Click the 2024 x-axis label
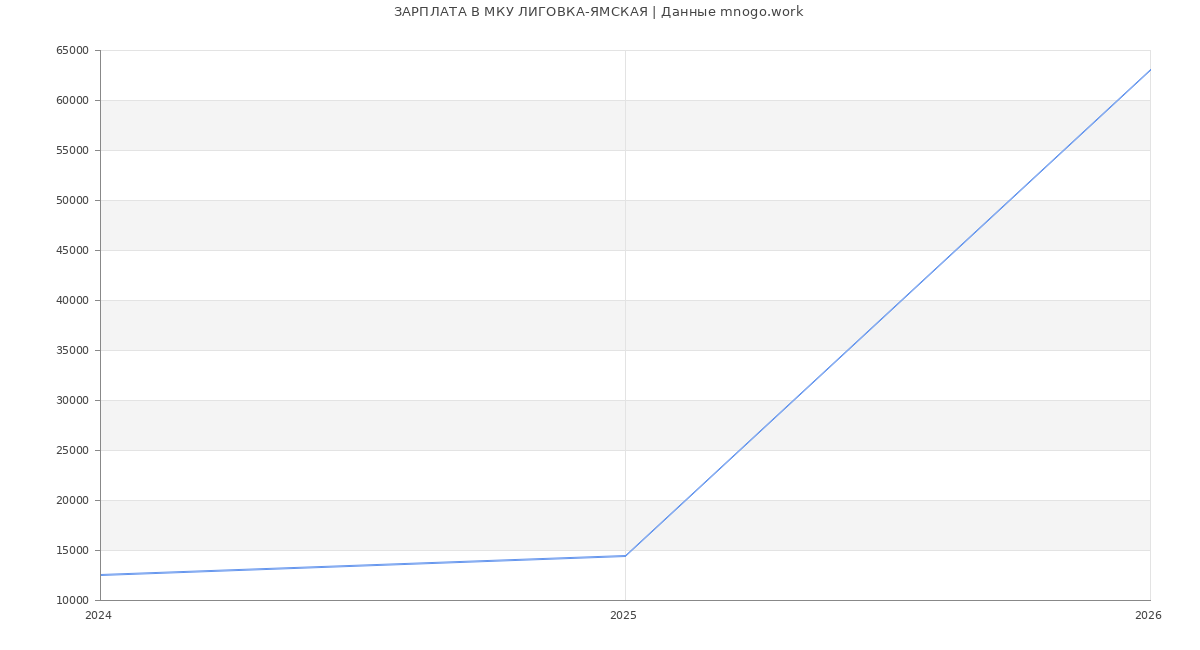The image size is (1200, 650). pos(98,616)
